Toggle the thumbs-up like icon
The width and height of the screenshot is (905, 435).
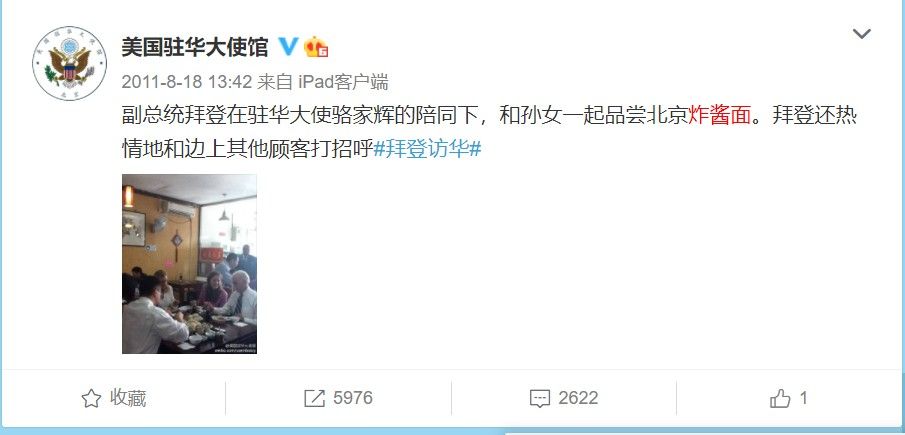780,399
